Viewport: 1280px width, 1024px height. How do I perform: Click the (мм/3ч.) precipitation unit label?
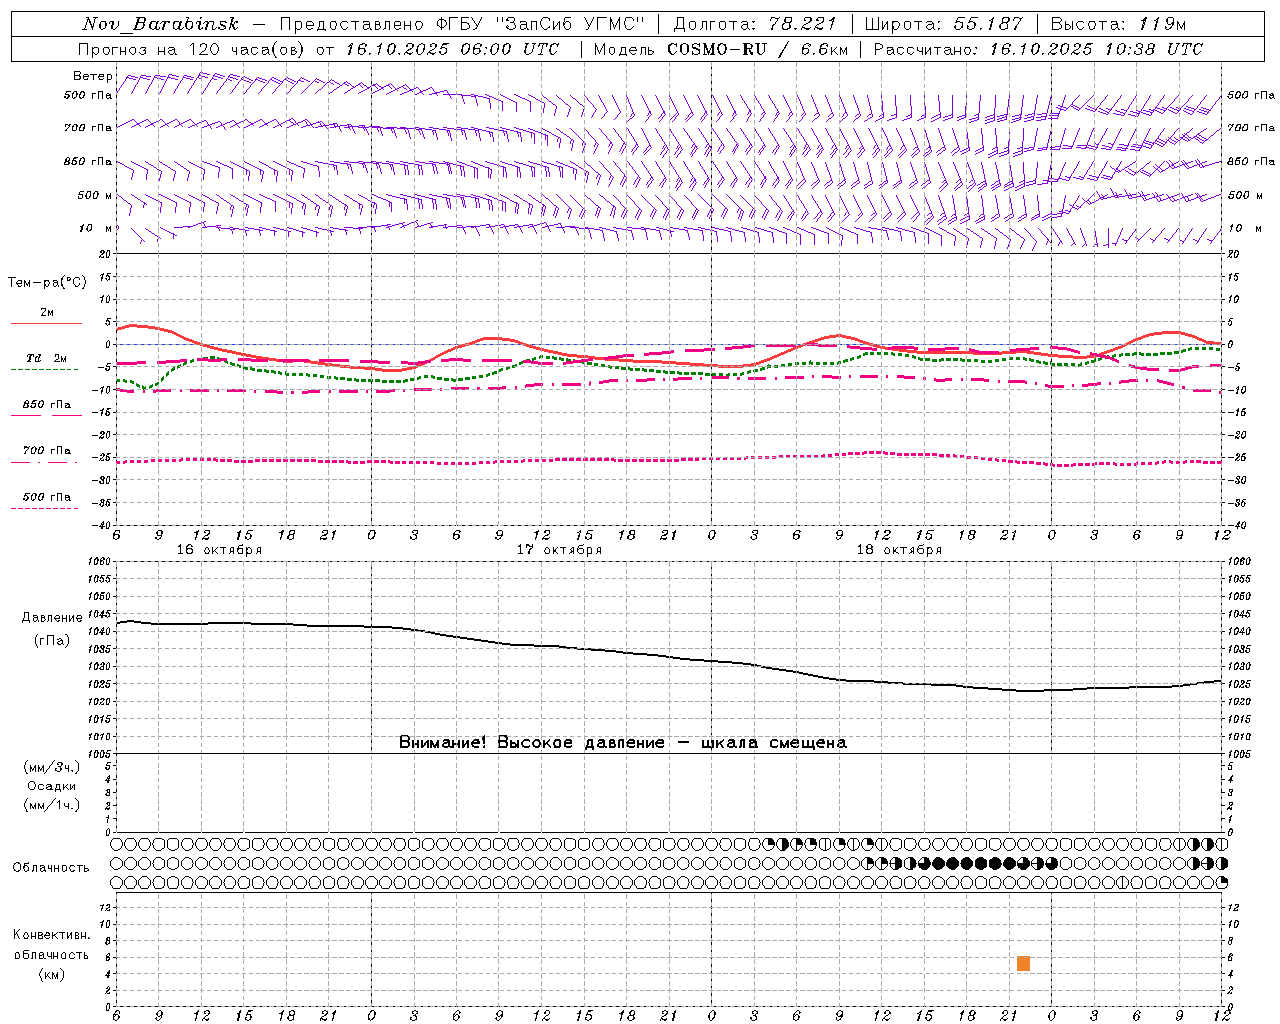tap(52, 767)
